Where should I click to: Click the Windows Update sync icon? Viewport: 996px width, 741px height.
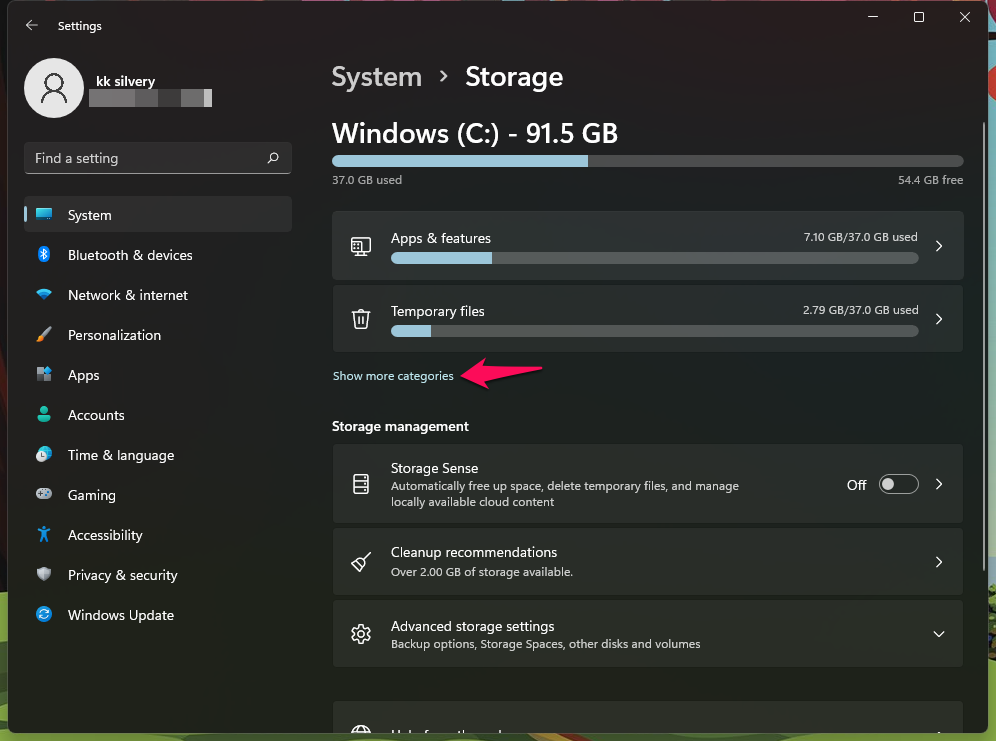click(x=44, y=614)
